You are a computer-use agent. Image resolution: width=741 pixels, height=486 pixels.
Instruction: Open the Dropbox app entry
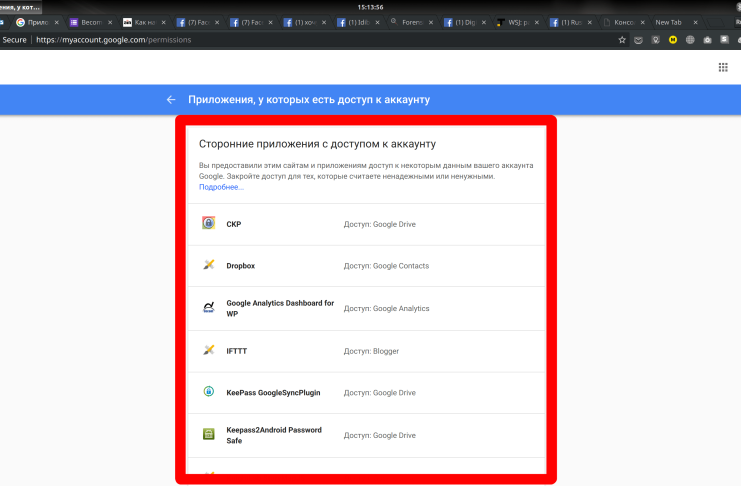coord(366,266)
